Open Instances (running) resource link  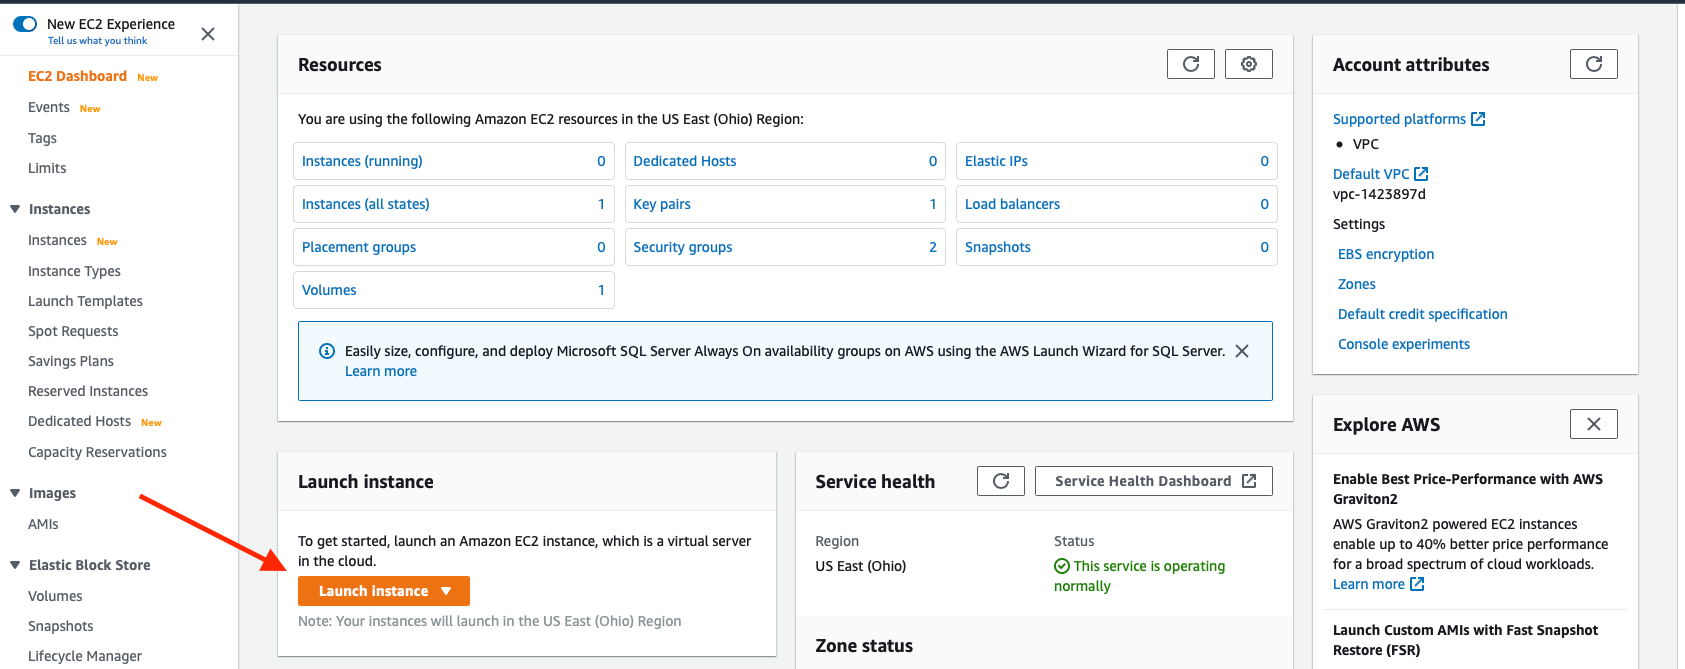click(362, 161)
